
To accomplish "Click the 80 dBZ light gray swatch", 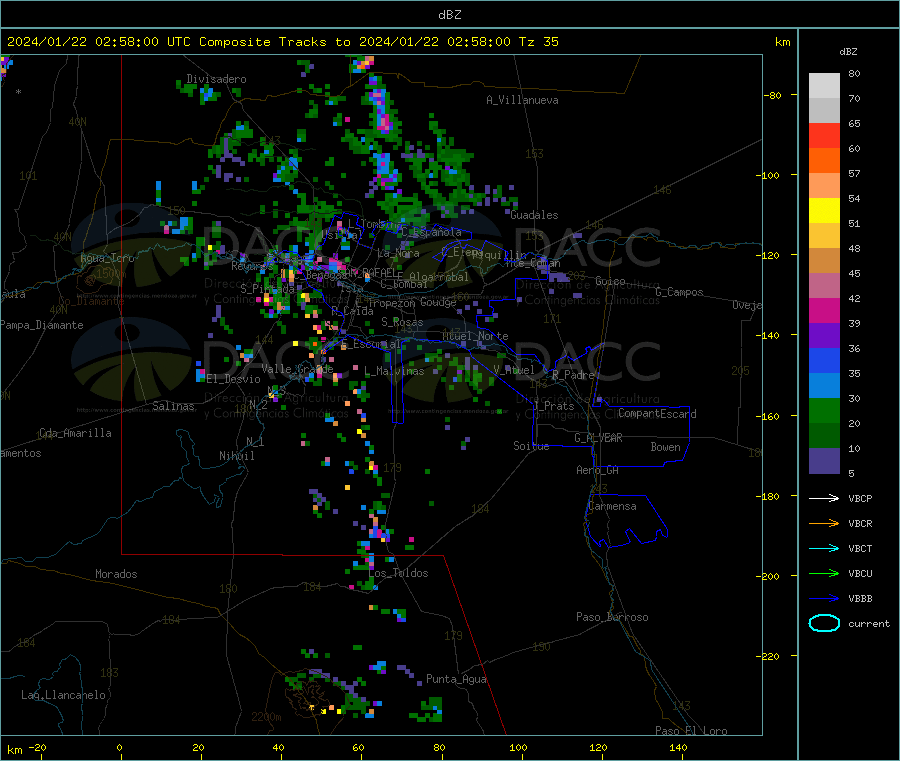I will (824, 86).
